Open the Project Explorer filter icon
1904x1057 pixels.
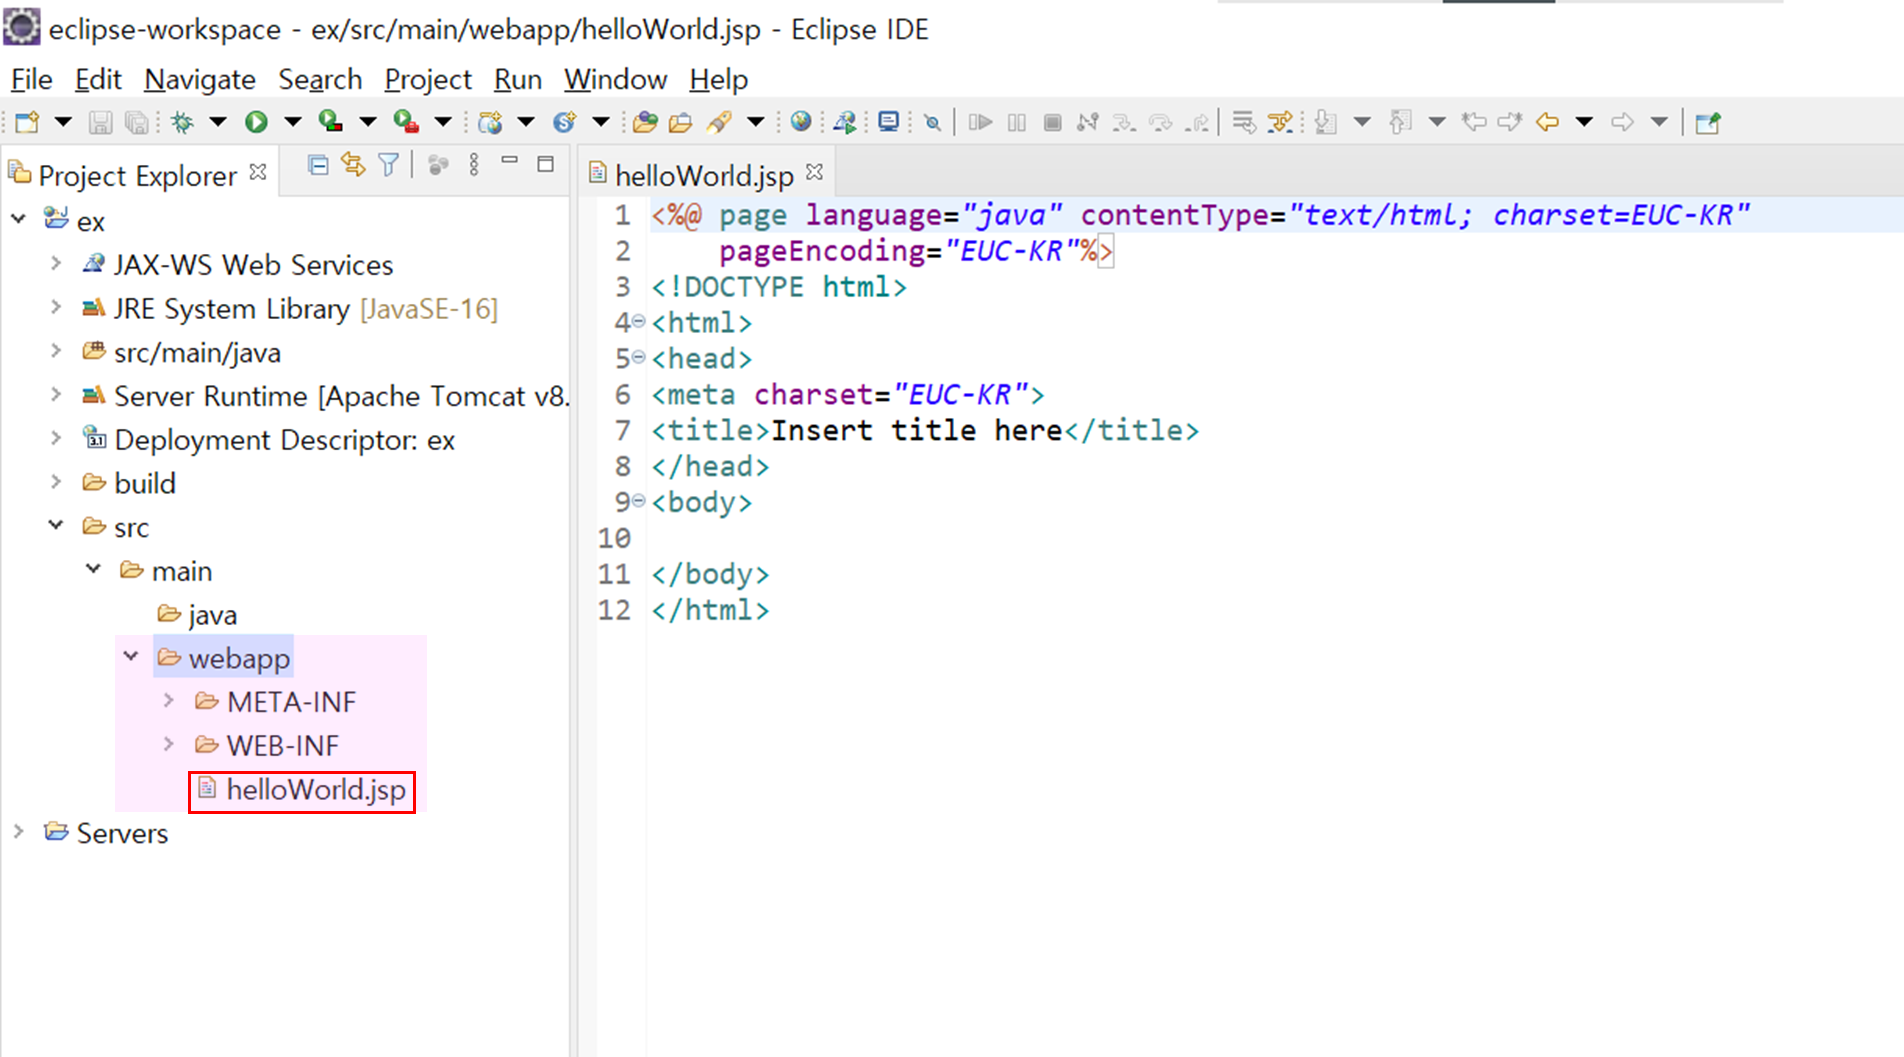click(x=389, y=164)
